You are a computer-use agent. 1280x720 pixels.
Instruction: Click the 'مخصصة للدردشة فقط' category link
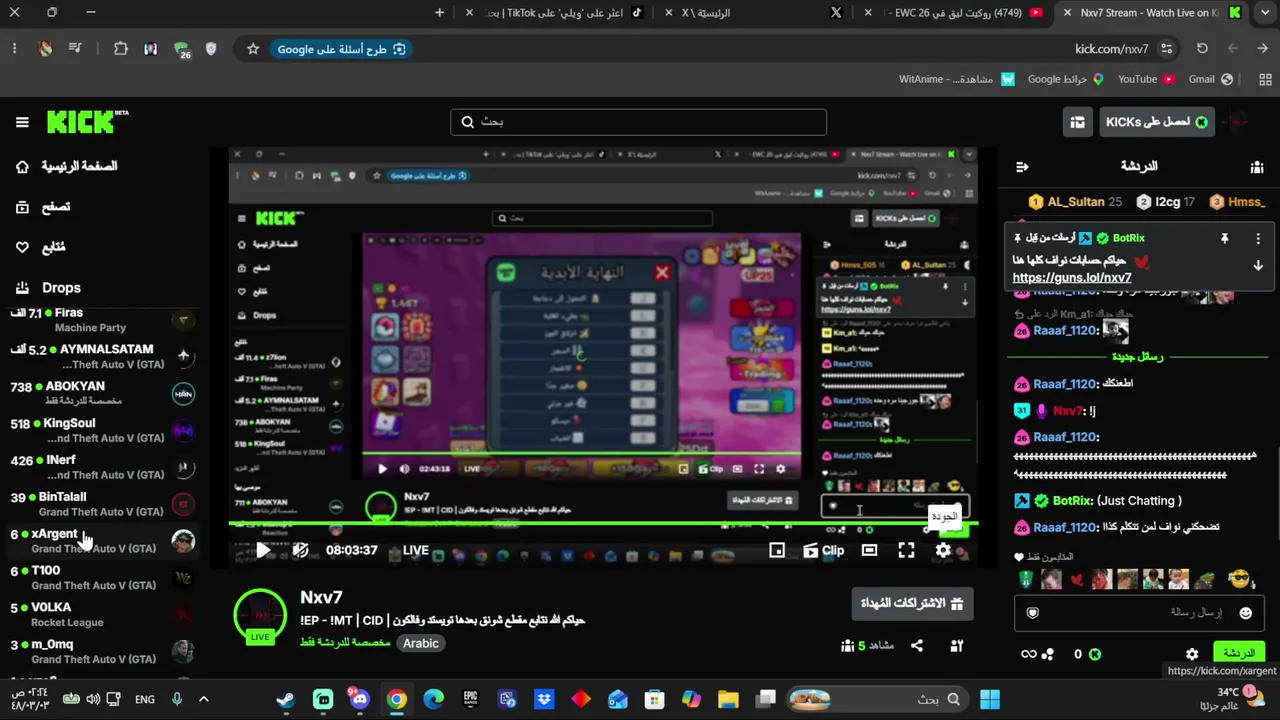pyautogui.click(x=345, y=643)
